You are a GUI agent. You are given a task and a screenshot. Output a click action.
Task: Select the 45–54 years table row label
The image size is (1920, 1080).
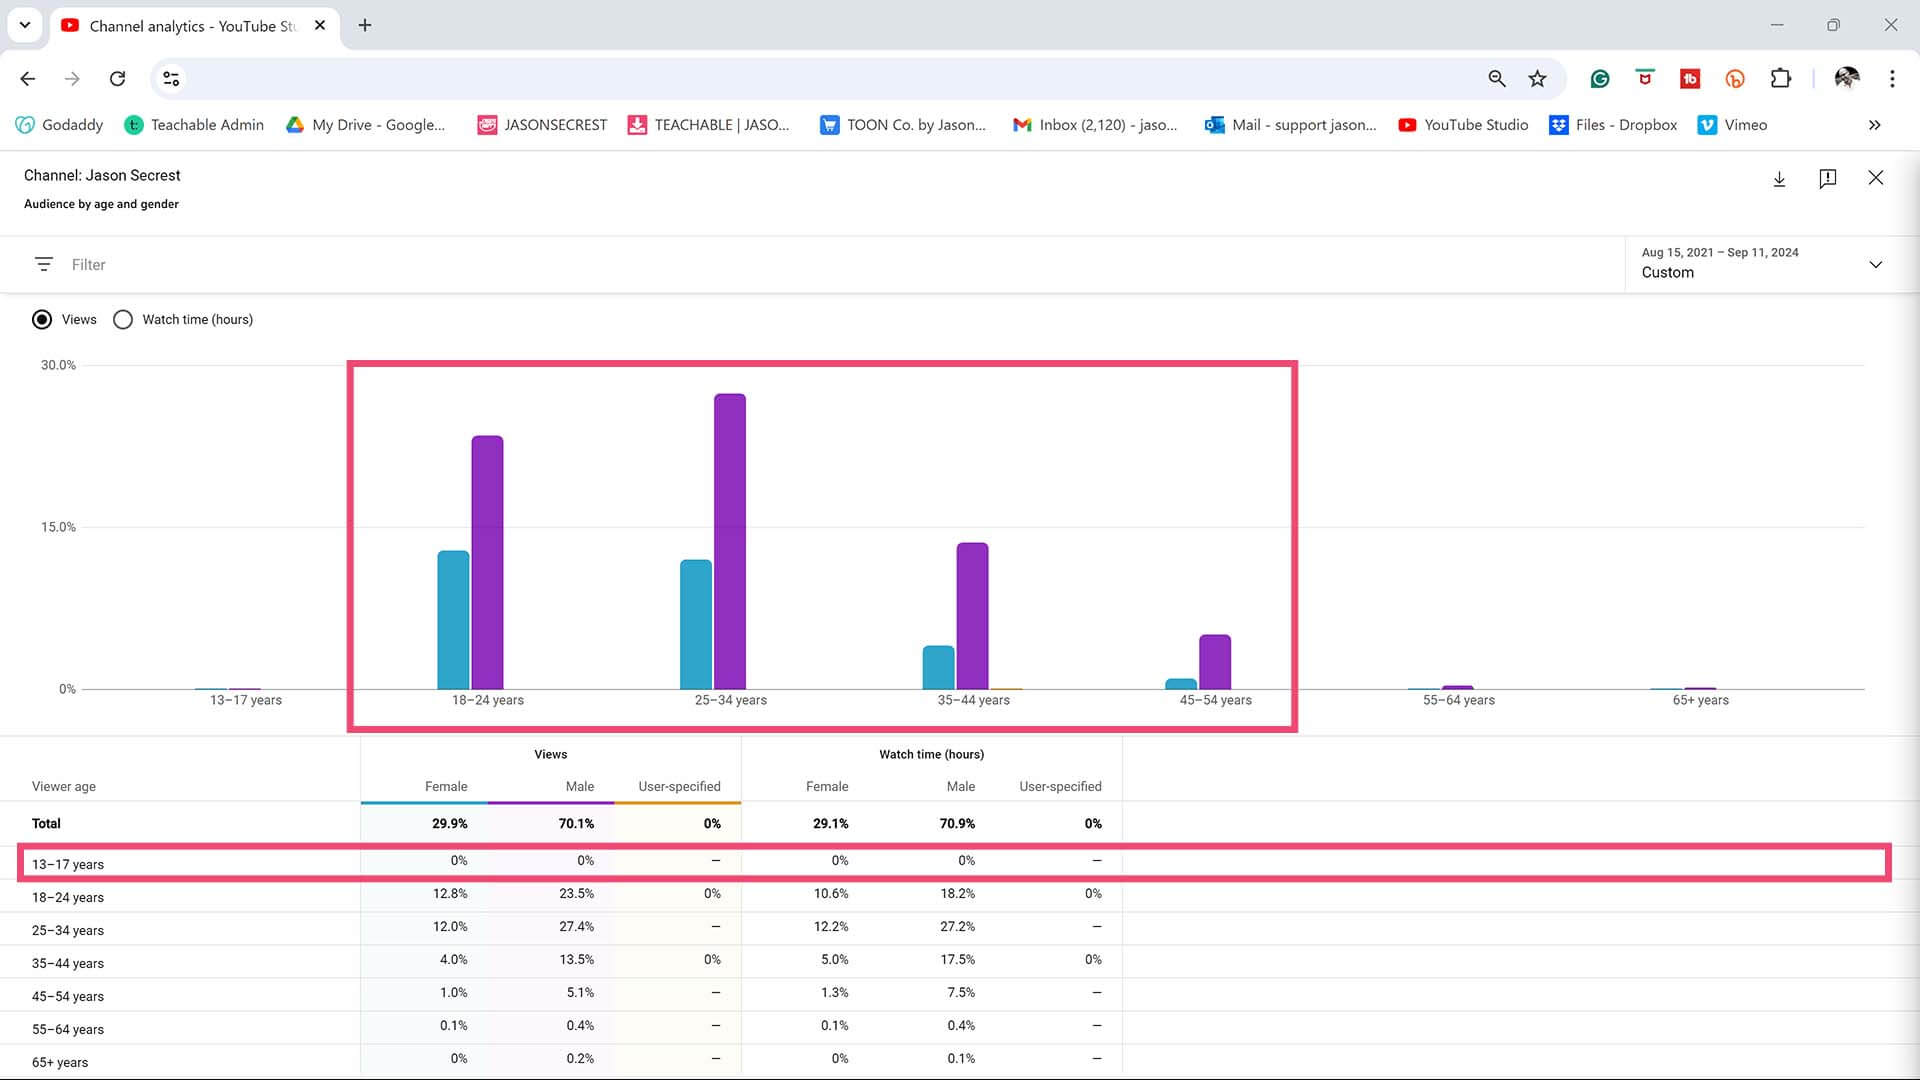point(68,997)
